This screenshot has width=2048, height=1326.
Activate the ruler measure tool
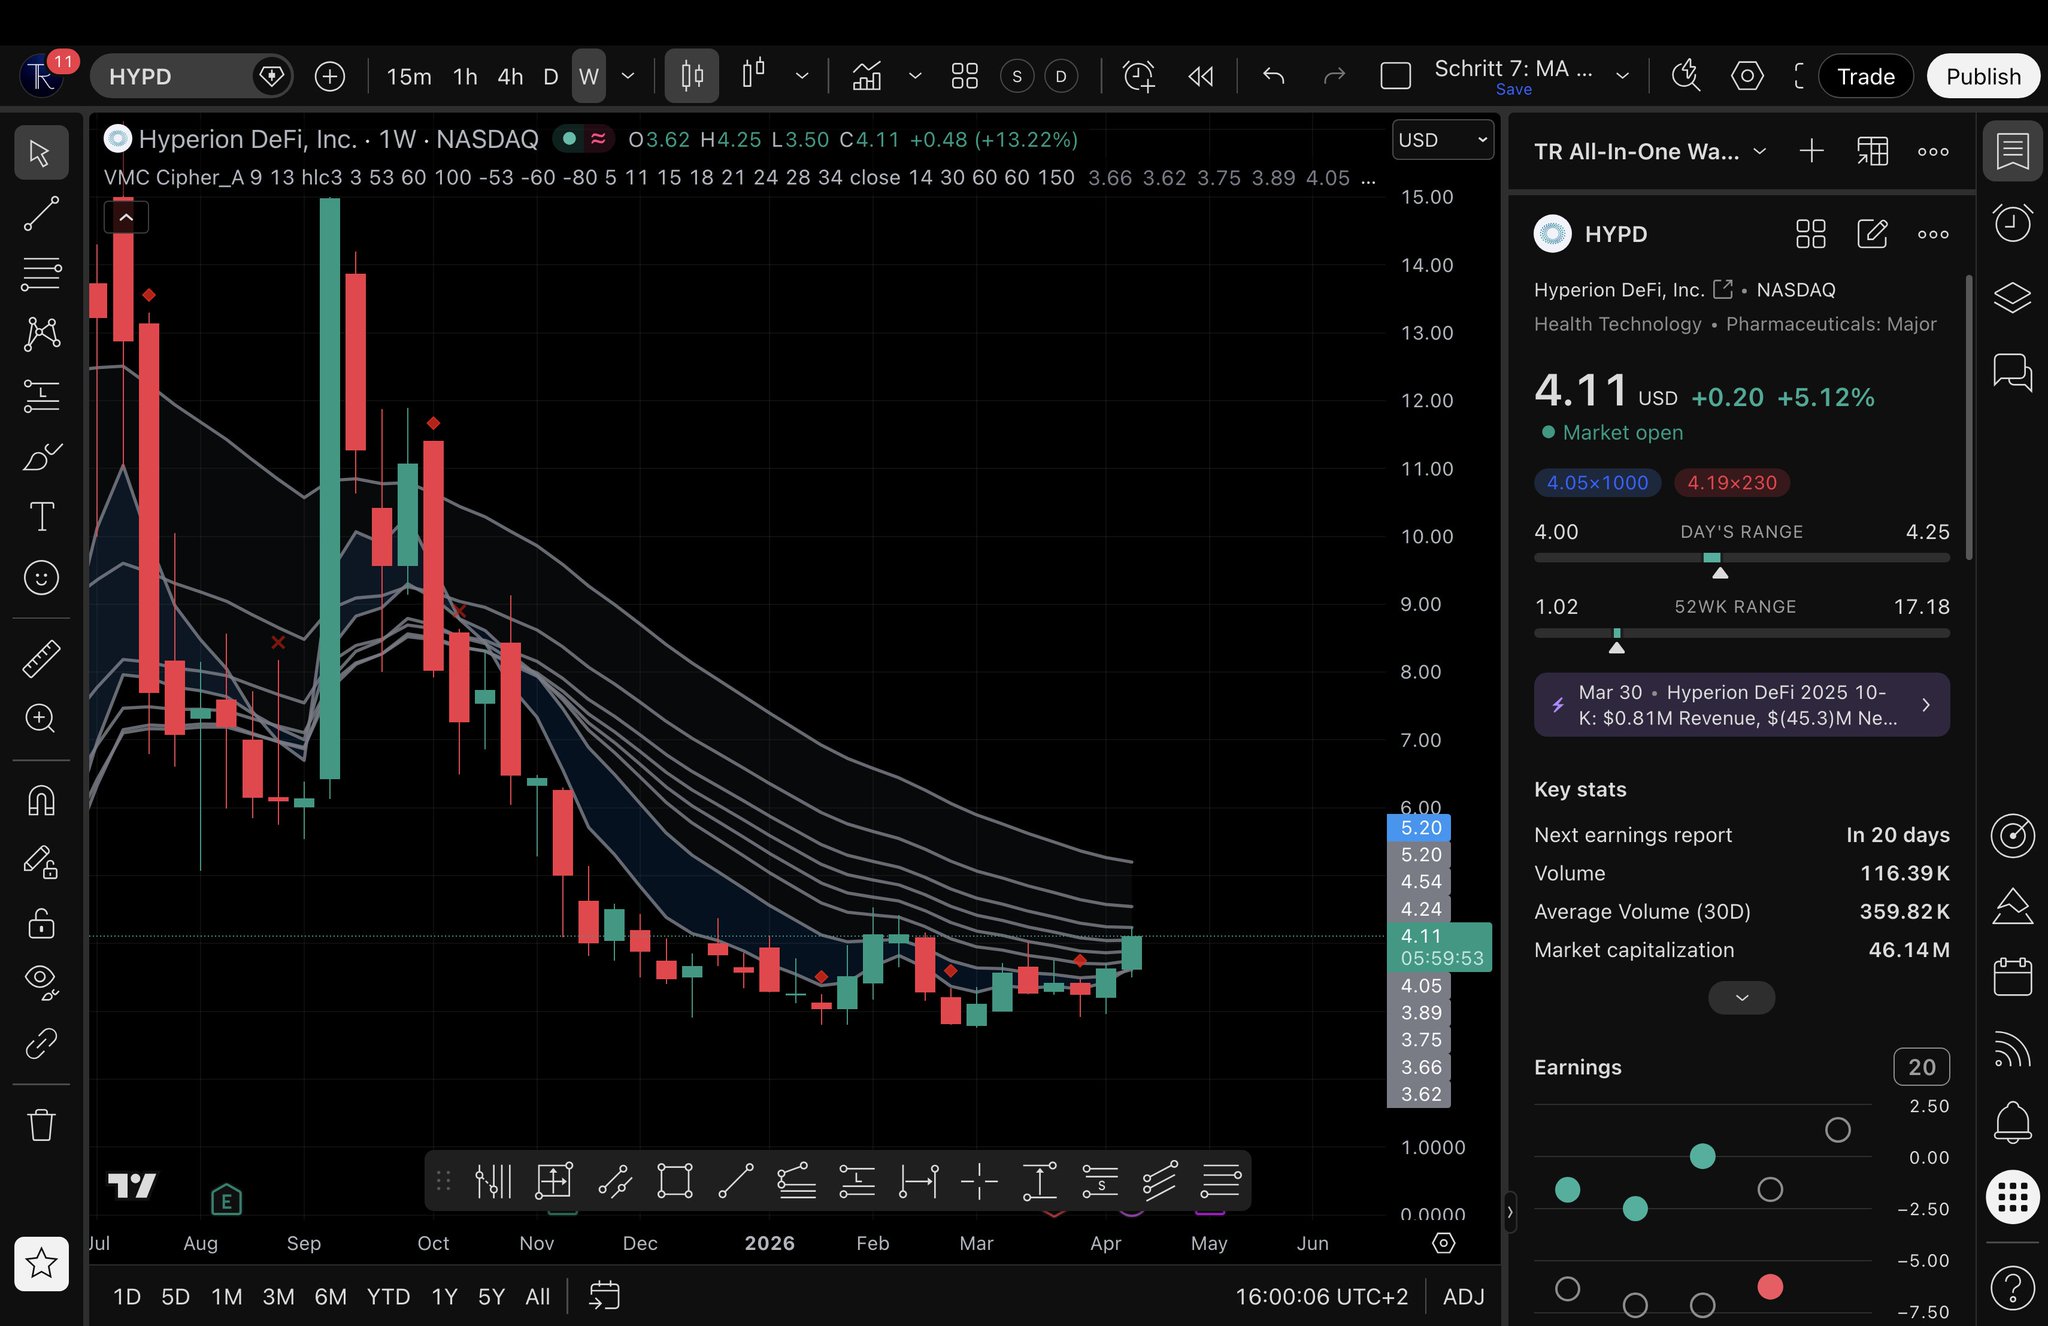pyautogui.click(x=41, y=658)
